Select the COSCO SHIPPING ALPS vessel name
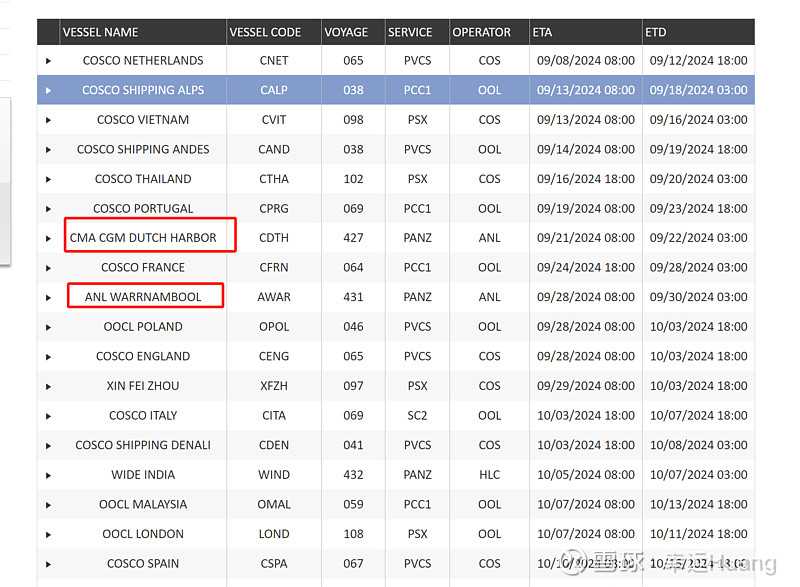Image resolution: width=800 pixels, height=587 pixels. (143, 90)
